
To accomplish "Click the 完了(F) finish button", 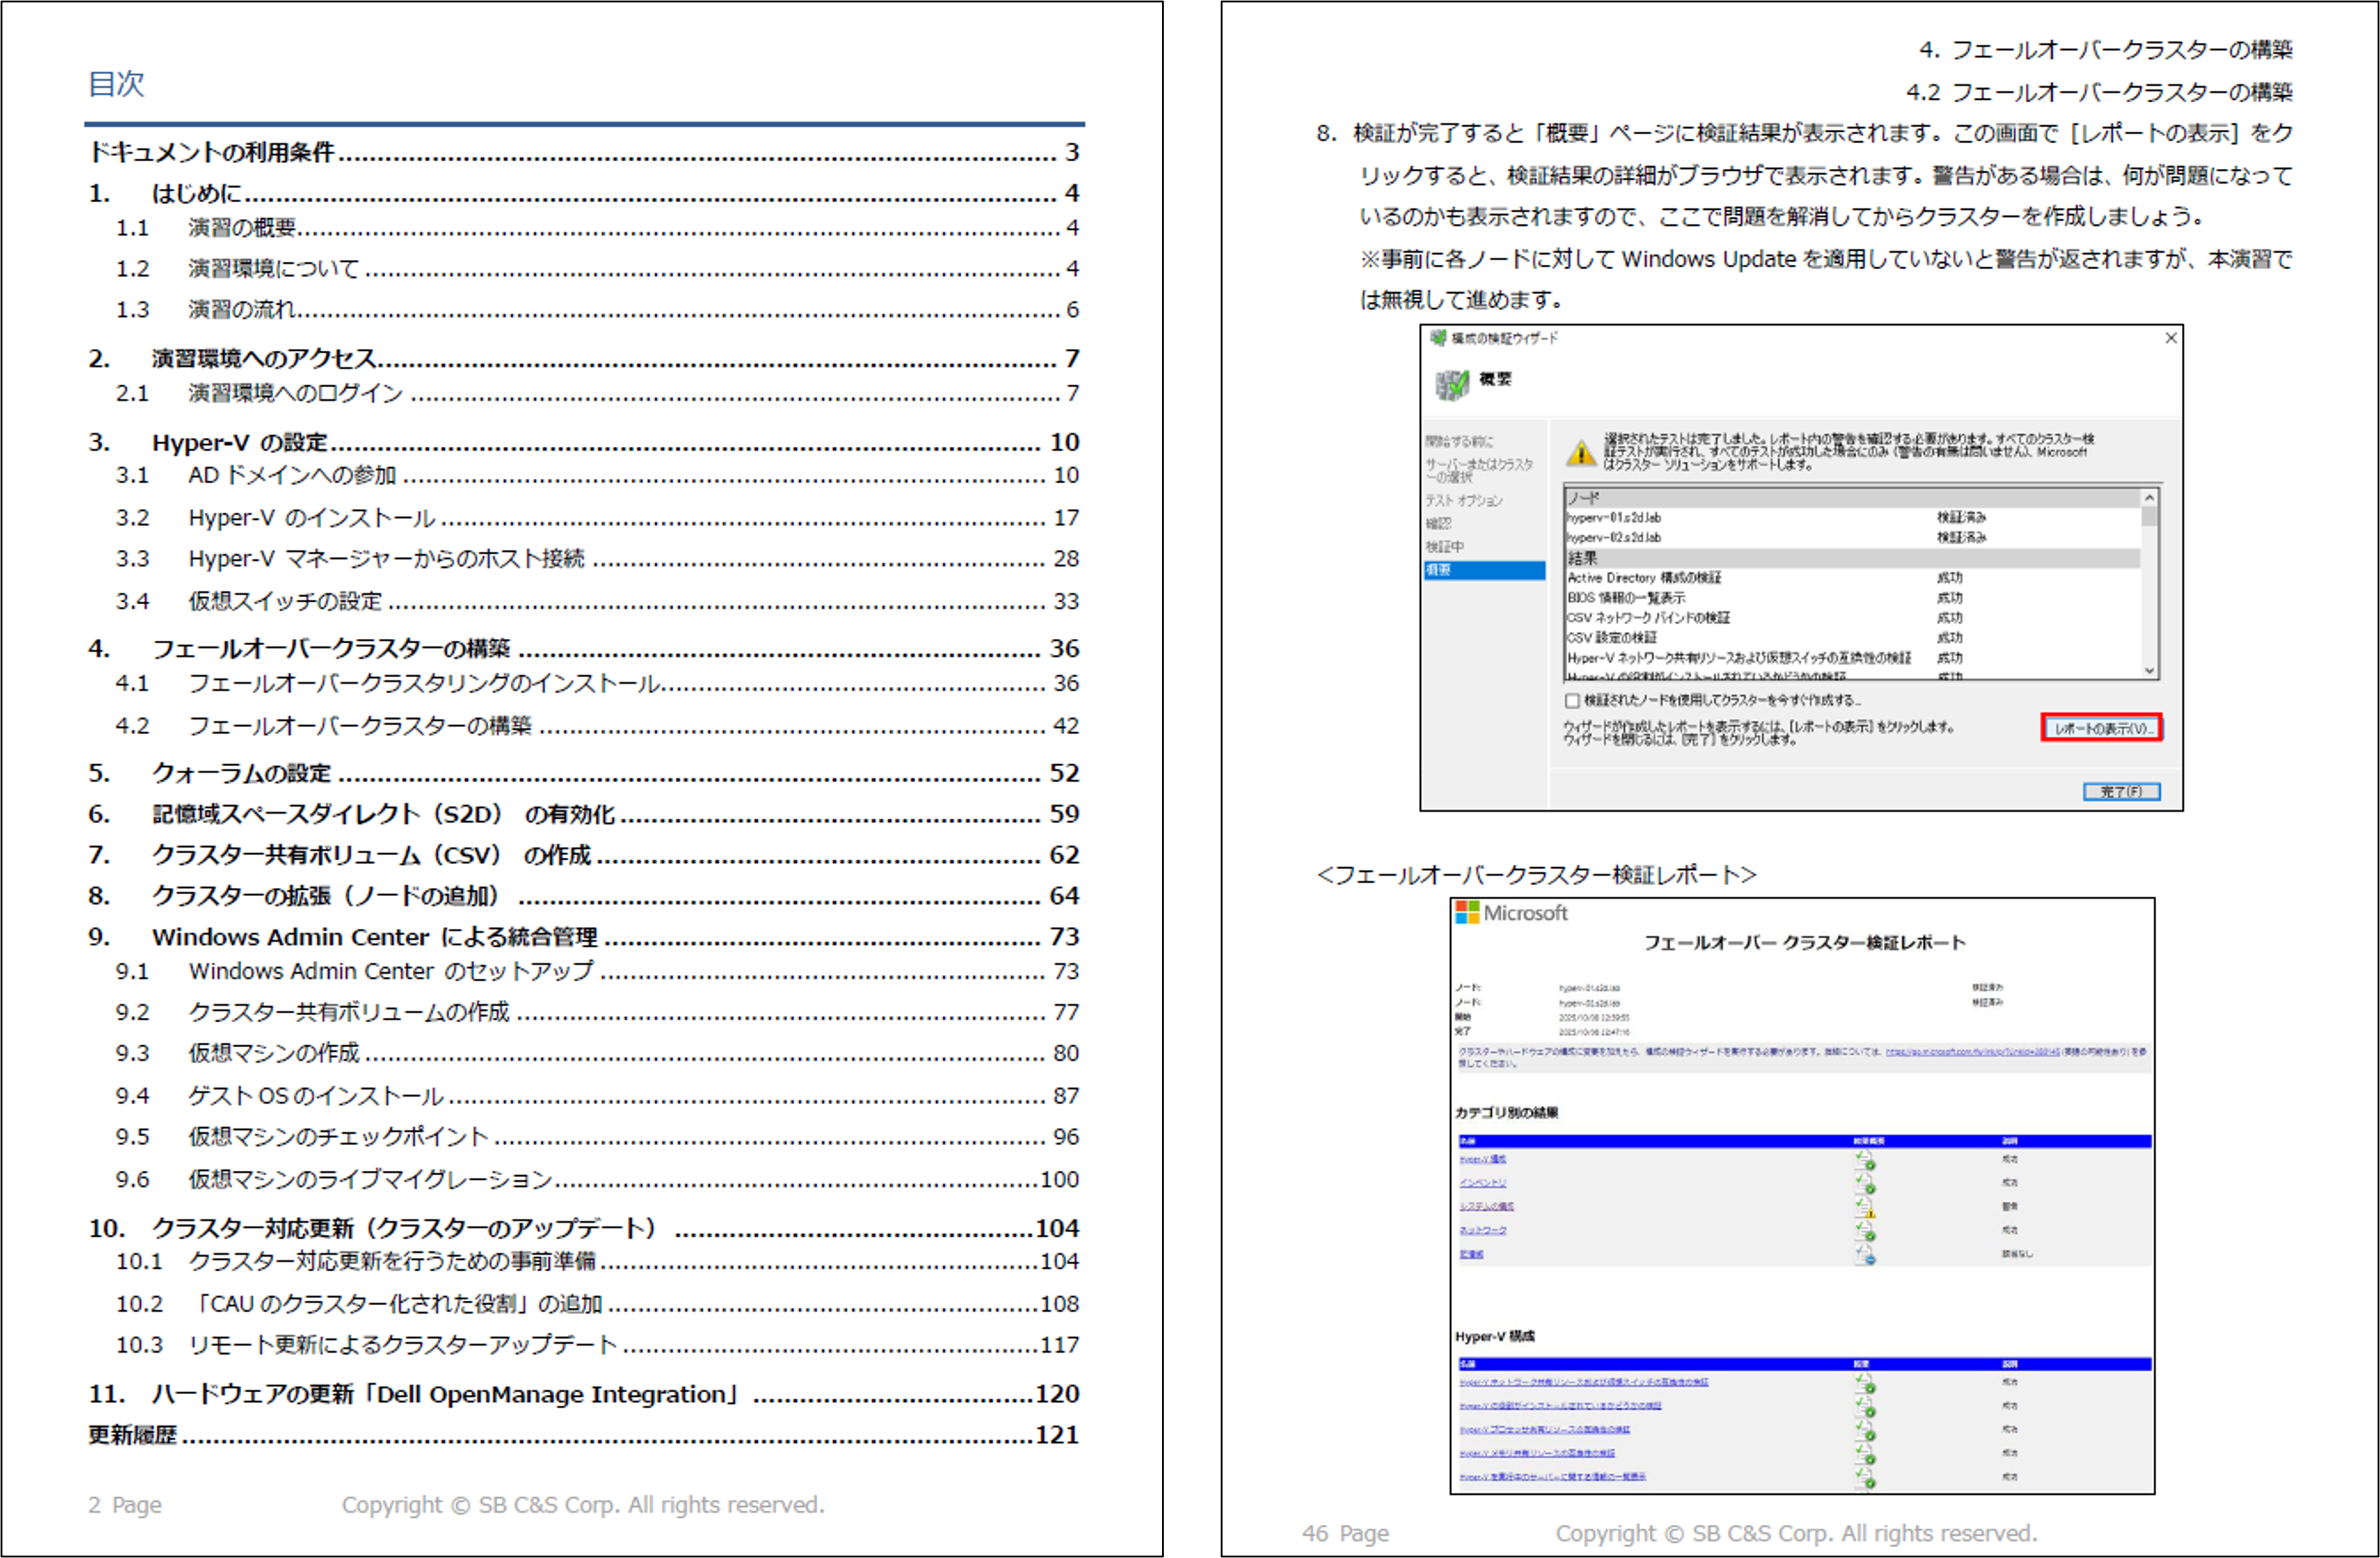I will 2121,791.
